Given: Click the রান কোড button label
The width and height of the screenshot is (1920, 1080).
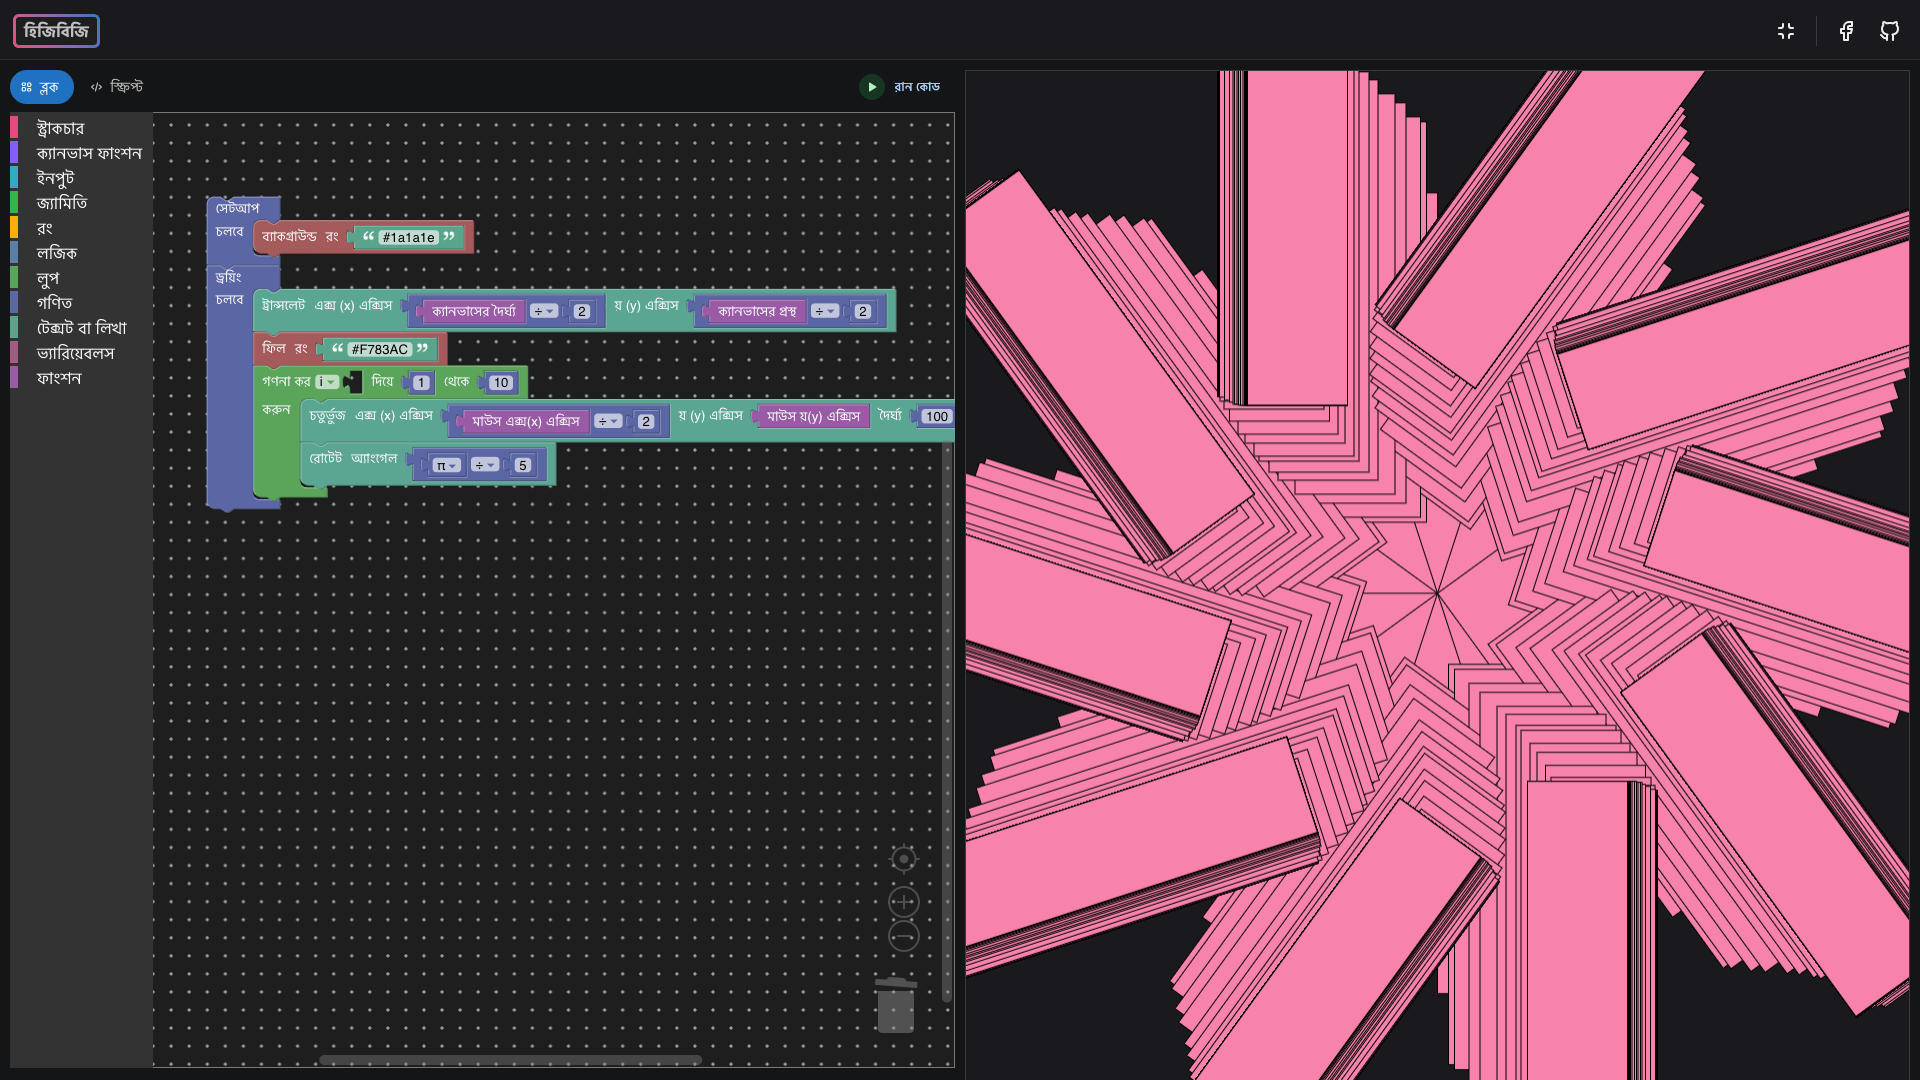Looking at the screenshot, I should click(916, 87).
